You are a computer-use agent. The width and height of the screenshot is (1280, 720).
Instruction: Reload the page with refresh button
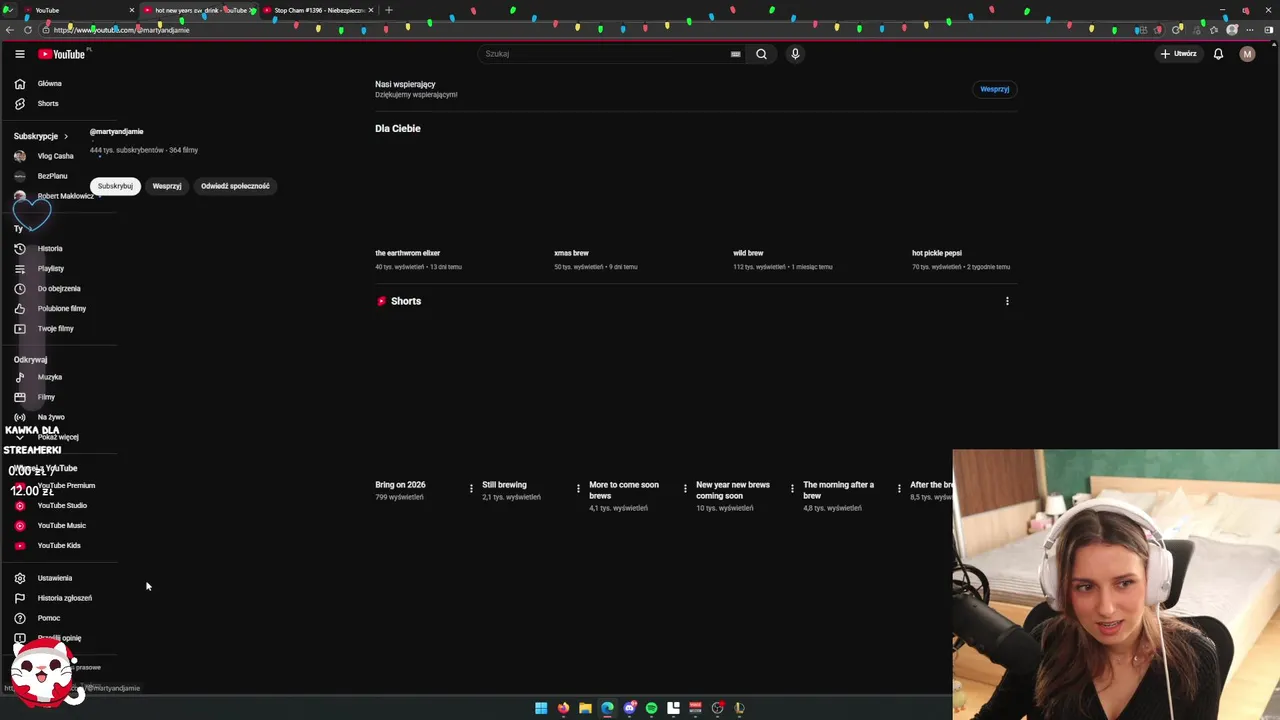tap(28, 30)
